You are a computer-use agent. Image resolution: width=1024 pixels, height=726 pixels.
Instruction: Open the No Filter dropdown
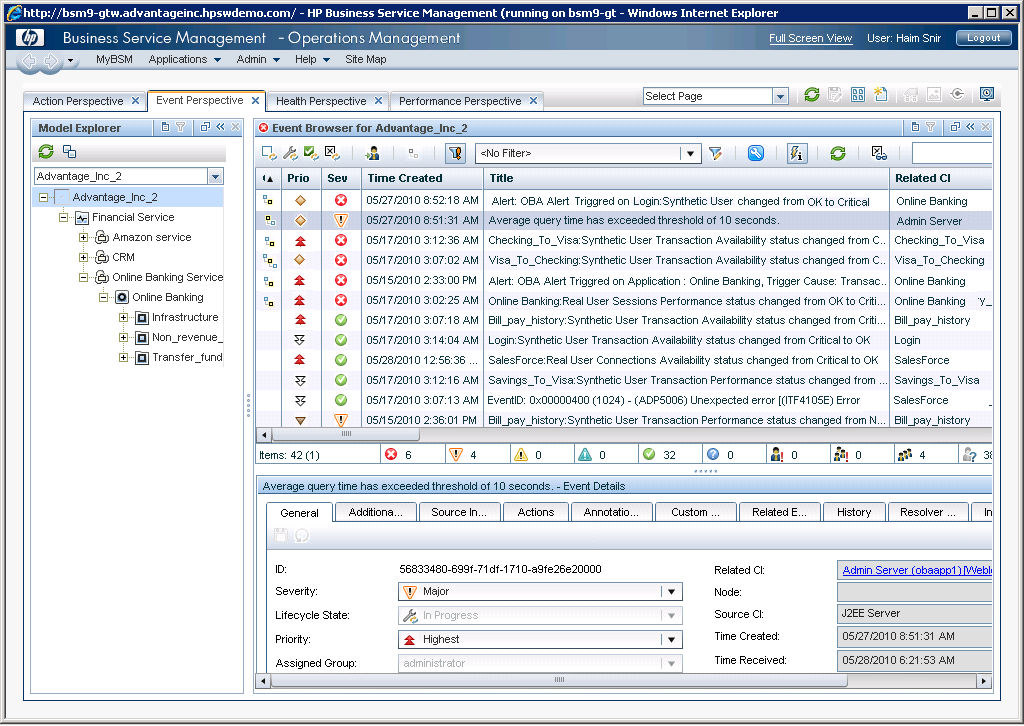coord(690,153)
